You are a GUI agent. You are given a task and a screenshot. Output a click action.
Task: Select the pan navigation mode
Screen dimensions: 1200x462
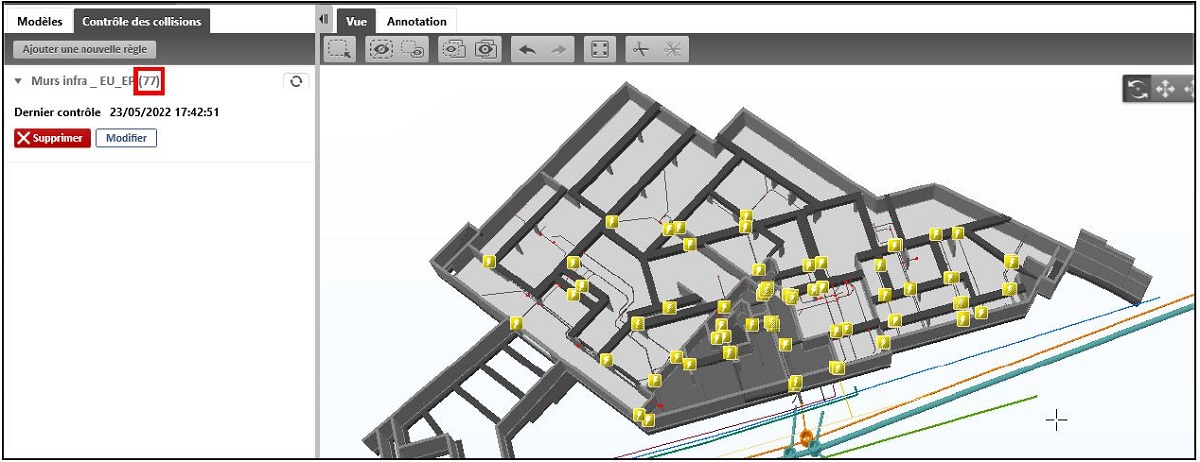point(1165,89)
